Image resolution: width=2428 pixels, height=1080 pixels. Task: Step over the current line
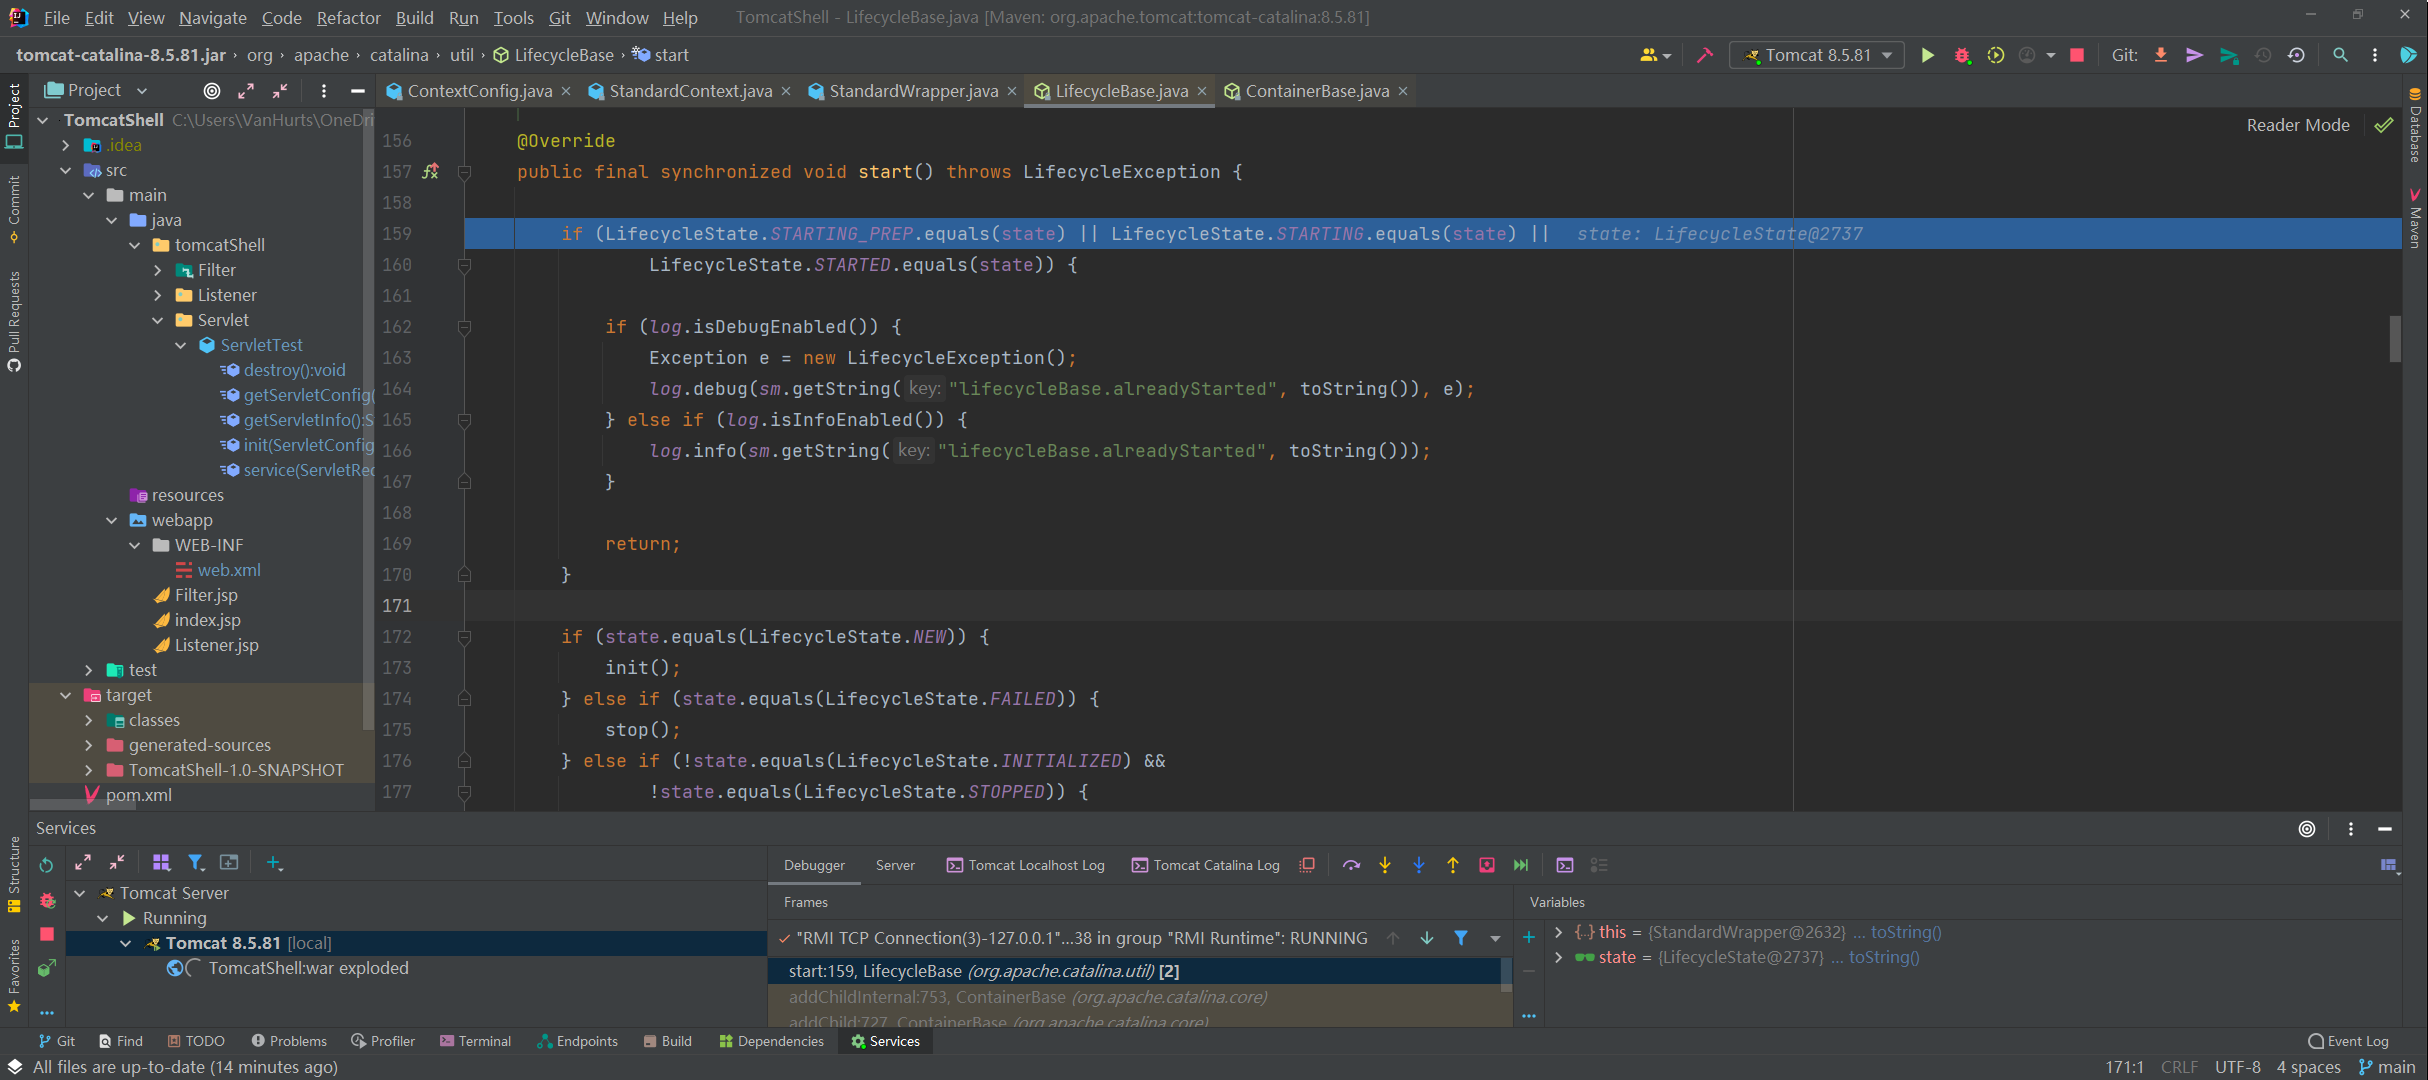coord(1351,866)
